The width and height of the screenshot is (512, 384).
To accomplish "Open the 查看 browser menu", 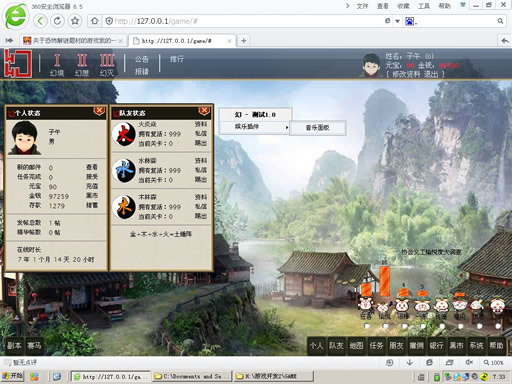I will tap(383, 6).
